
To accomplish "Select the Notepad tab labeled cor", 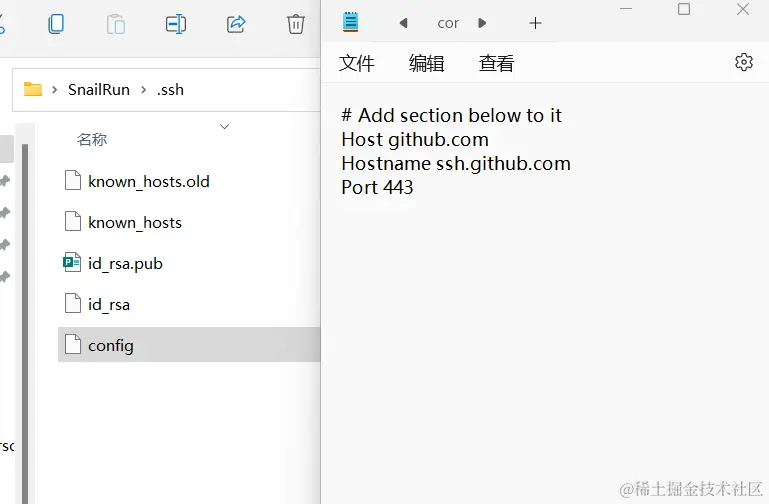I will click(x=448, y=23).
